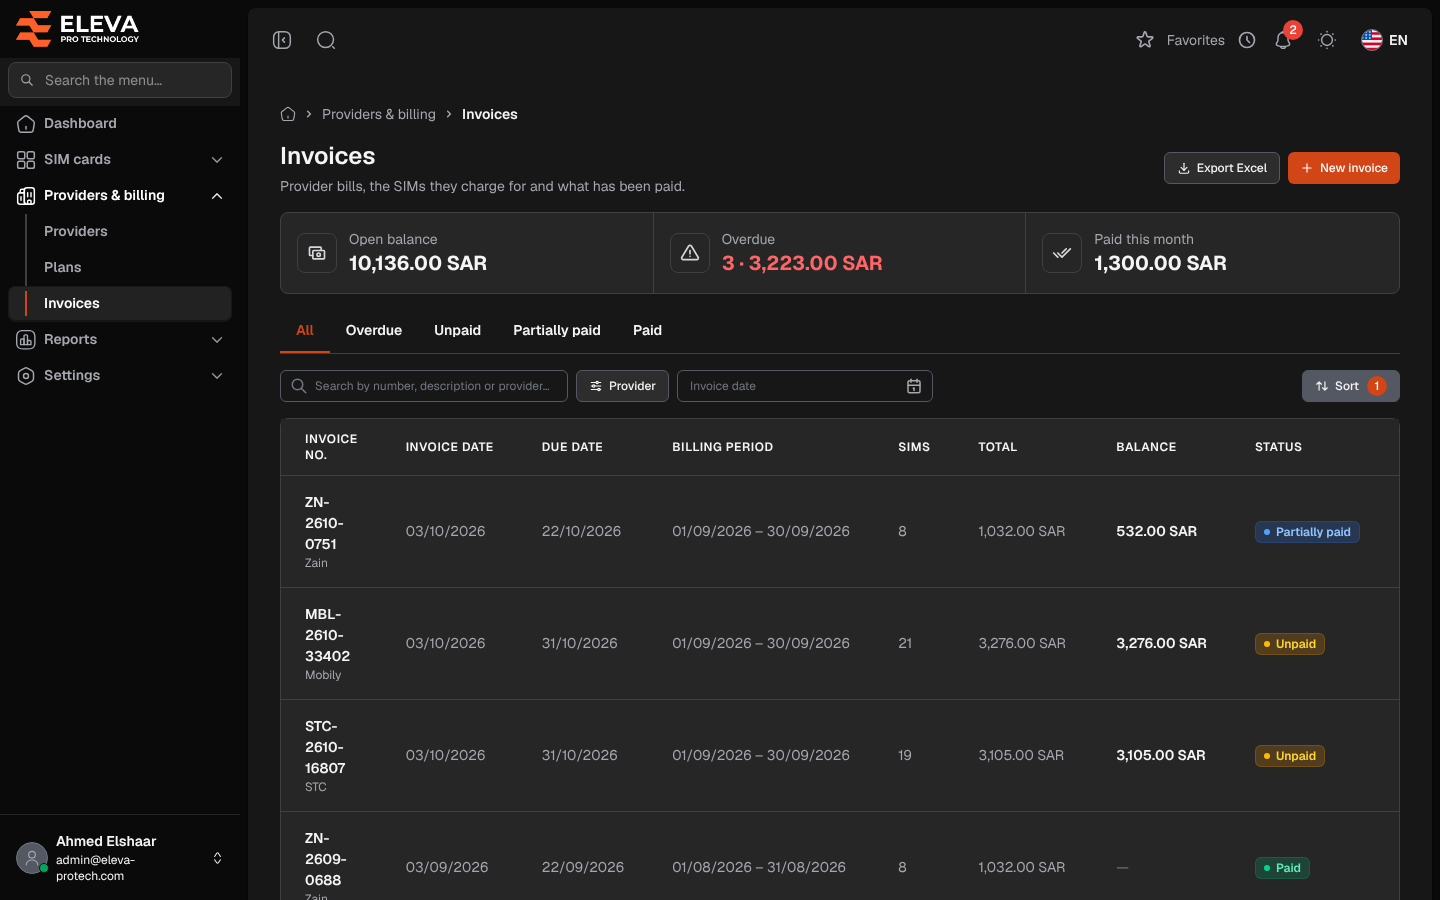Image resolution: width=1440 pixels, height=900 pixels.
Task: Open Dashboard from the sidebar
Action: tap(120, 123)
